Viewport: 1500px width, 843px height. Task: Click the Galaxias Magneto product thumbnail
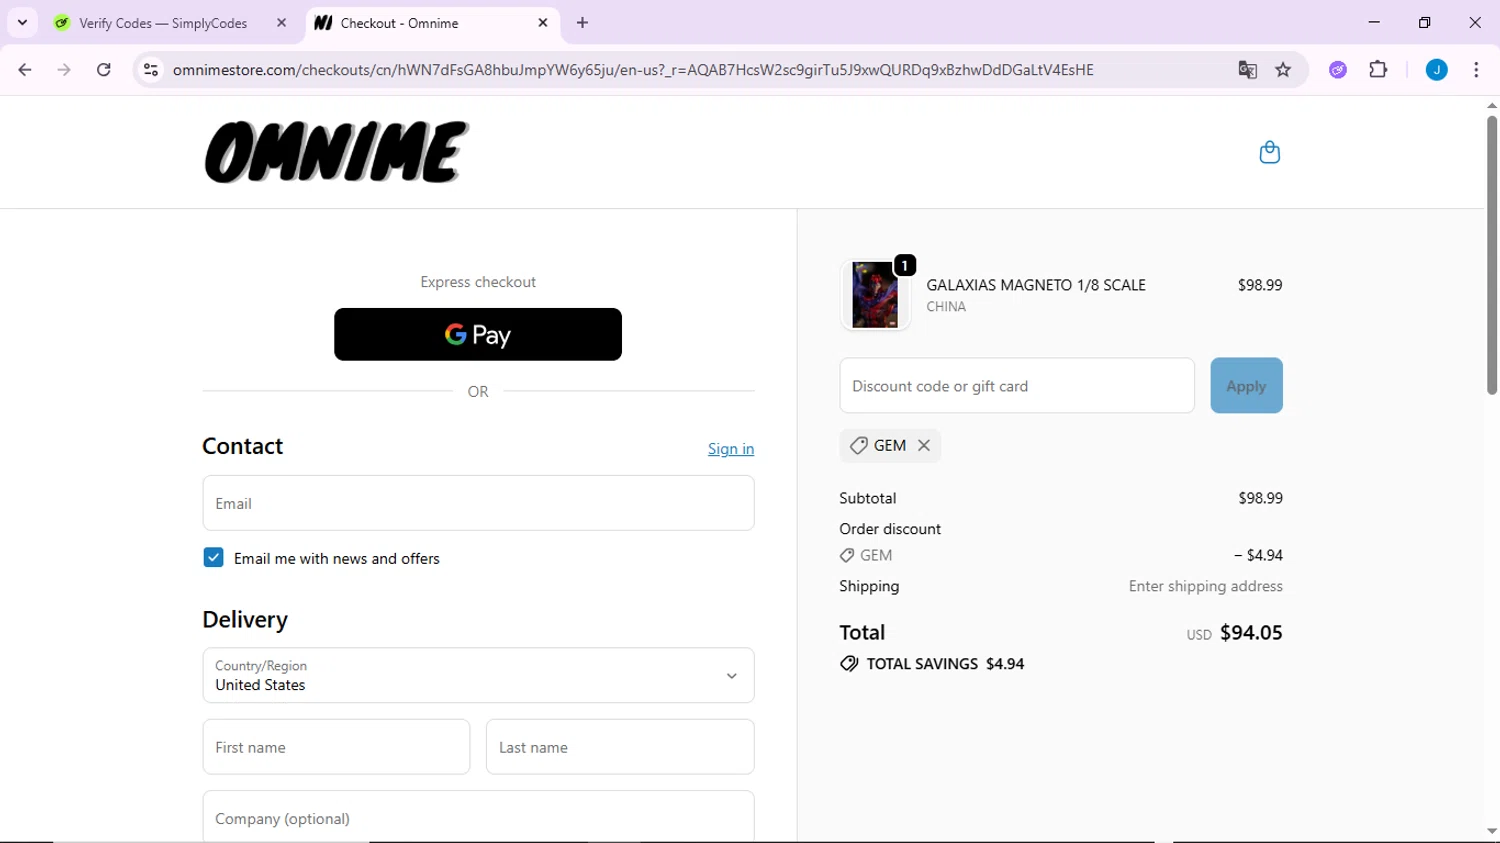875,295
